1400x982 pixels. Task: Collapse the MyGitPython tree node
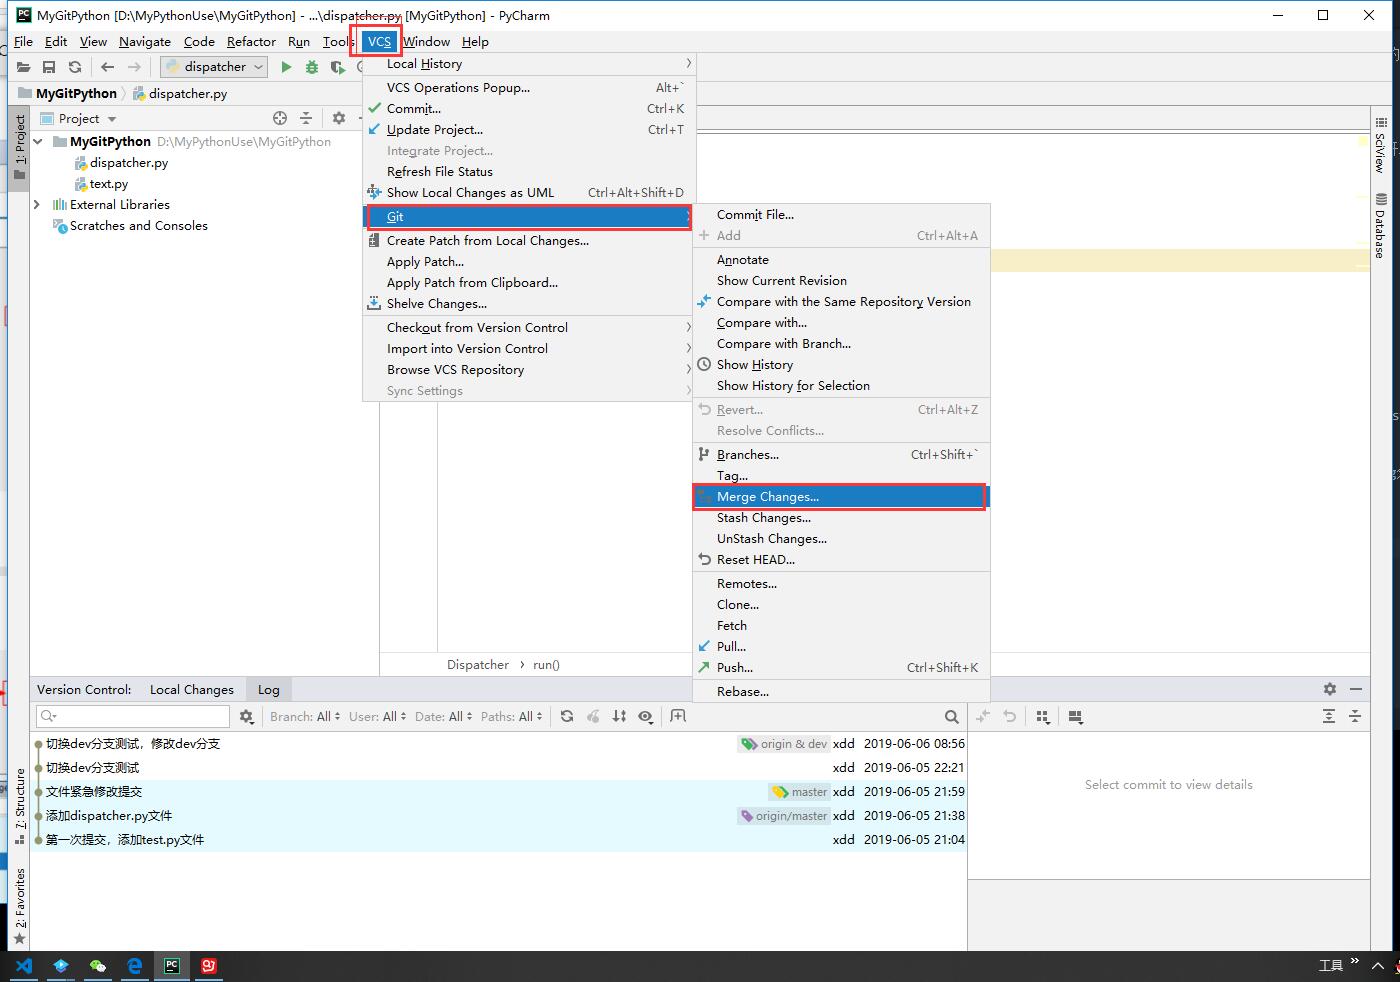click(x=38, y=142)
